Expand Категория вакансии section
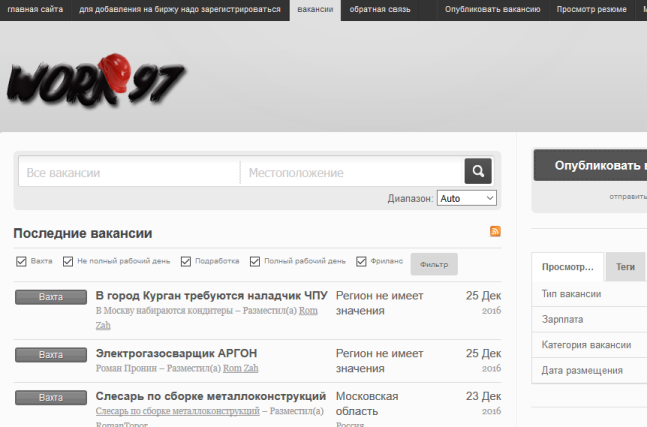Screen dimensions: 647x427 click(586, 345)
